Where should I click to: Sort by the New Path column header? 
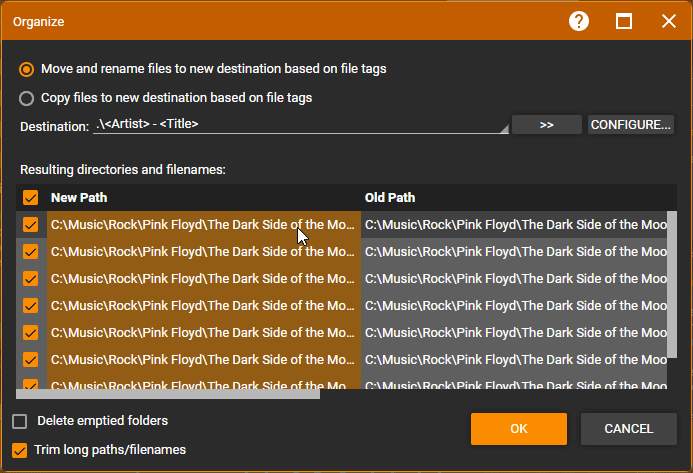(x=200, y=198)
